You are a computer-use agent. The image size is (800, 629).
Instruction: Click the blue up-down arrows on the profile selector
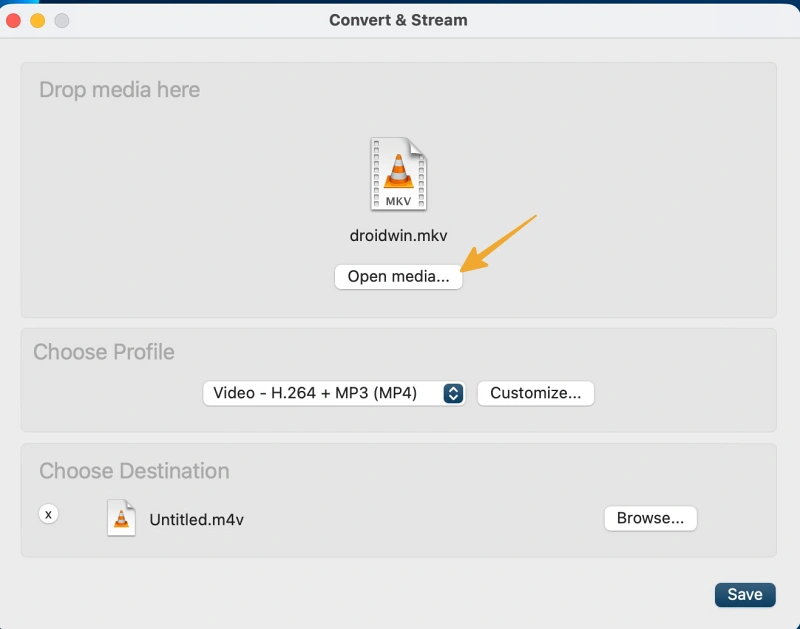[453, 393]
